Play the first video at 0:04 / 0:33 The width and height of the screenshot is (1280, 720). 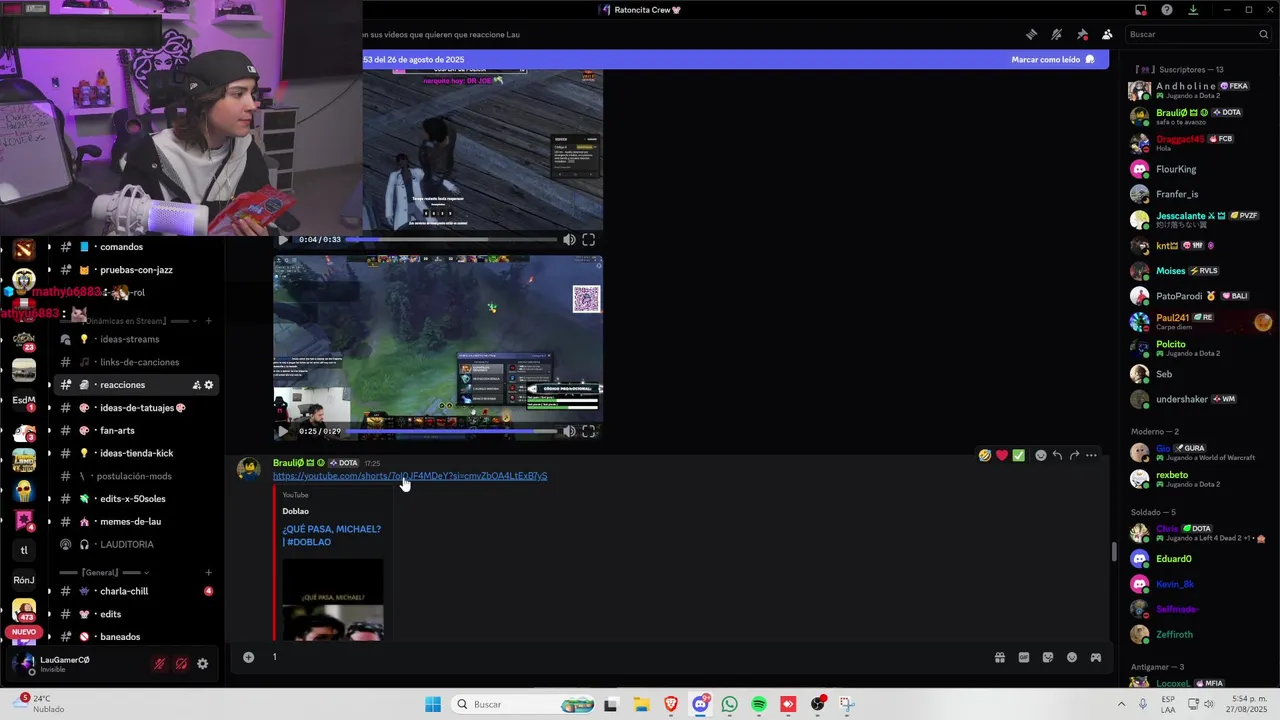pos(283,240)
